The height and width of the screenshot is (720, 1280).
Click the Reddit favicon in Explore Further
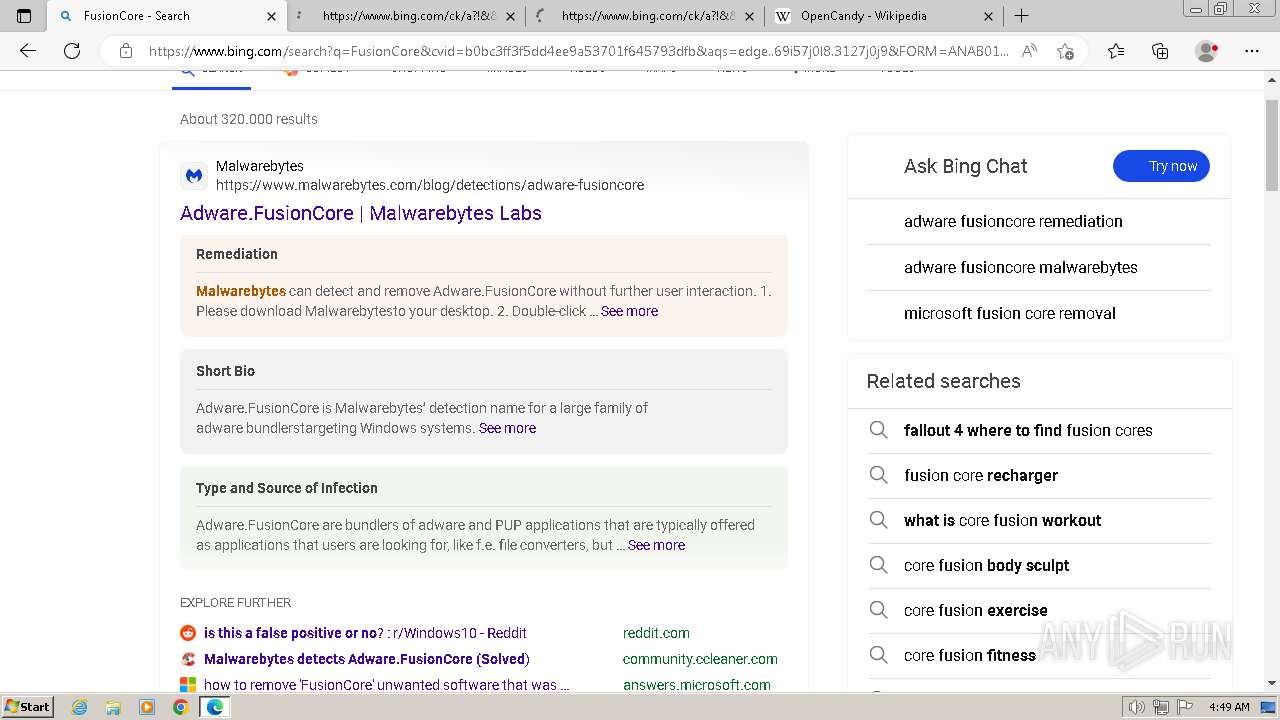click(x=188, y=633)
